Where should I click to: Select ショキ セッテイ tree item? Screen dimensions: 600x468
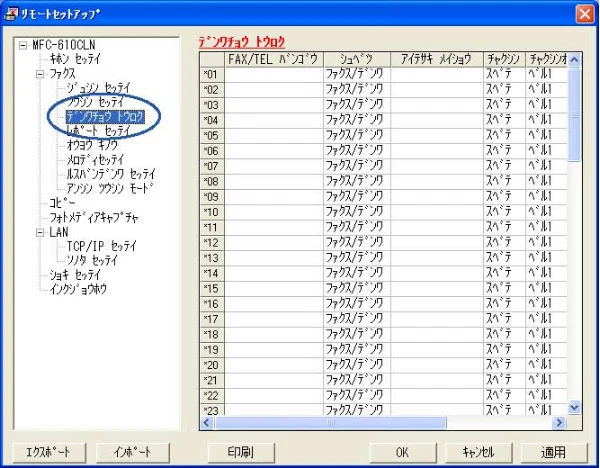(x=75, y=275)
